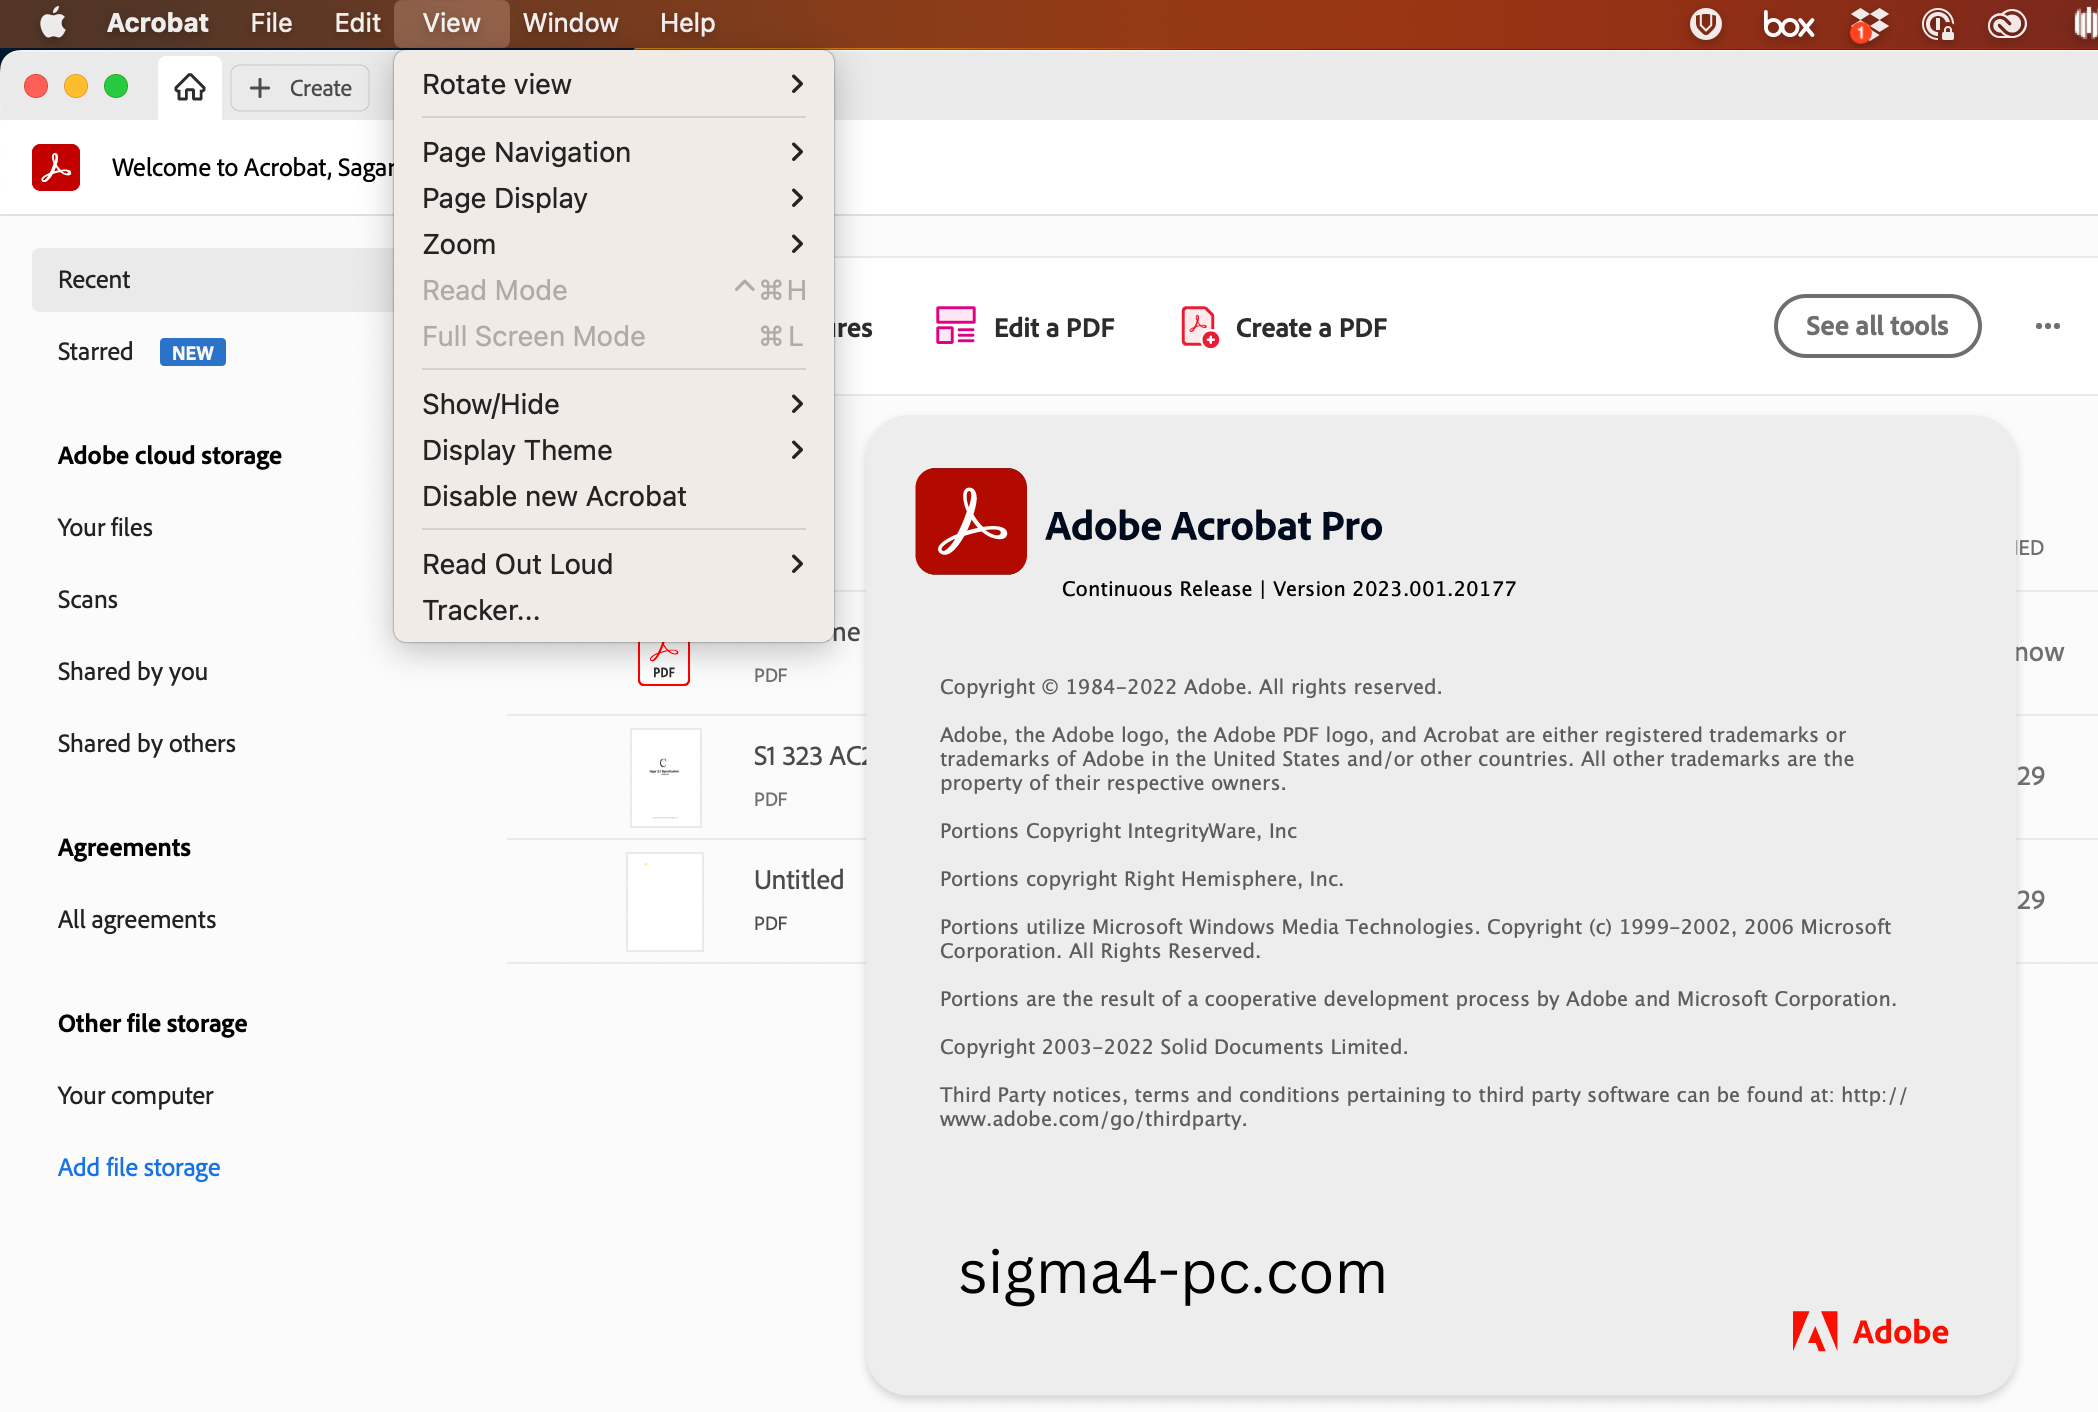Expand the Rotate view submenu
Viewport: 2098px width, 1412px height.
[614, 84]
